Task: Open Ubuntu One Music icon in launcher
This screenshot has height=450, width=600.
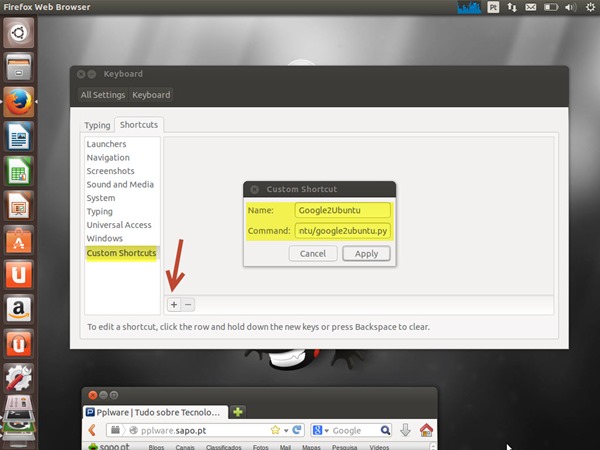Action: [x=18, y=343]
